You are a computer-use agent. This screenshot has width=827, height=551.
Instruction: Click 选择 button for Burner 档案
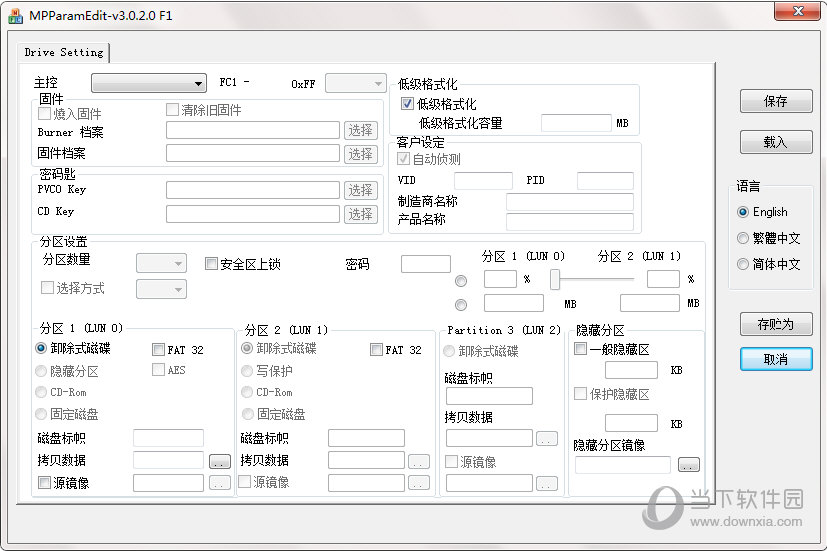(361, 130)
